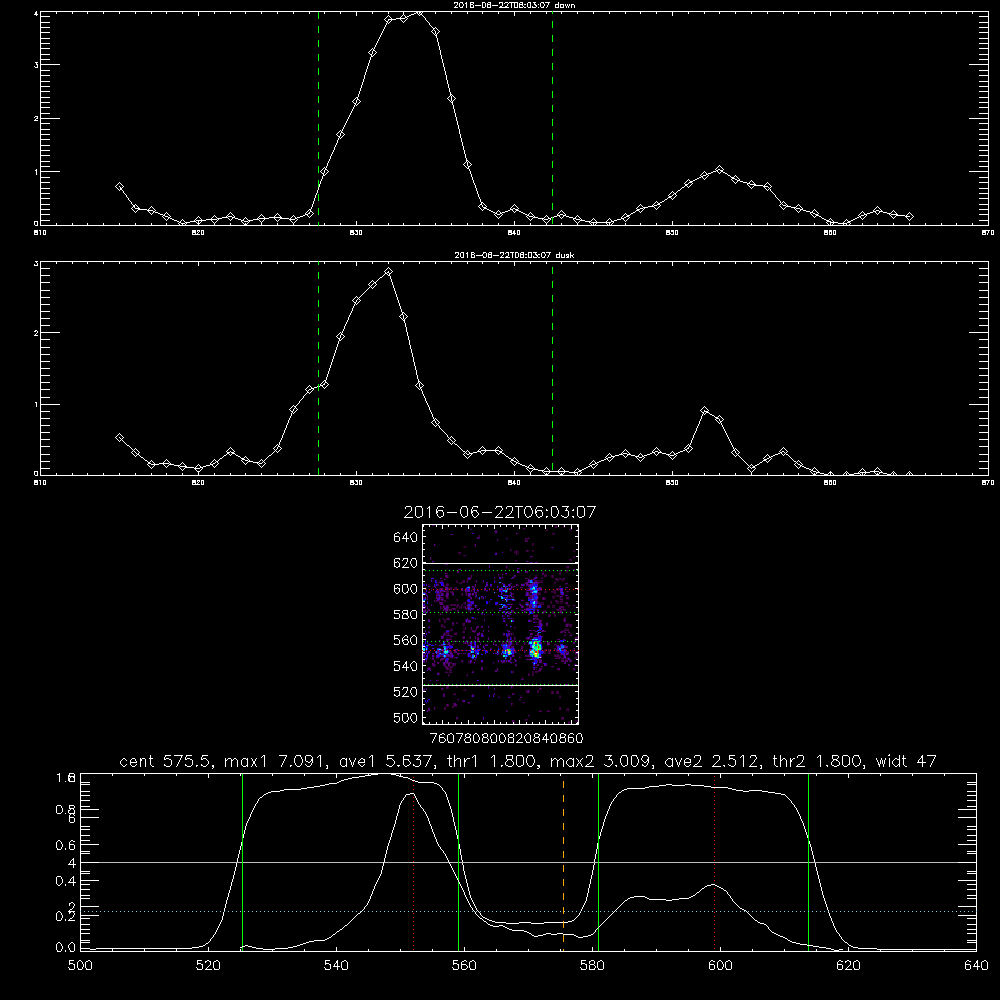
Task: Click image y-axis label '560'
Action: [x=406, y=640]
